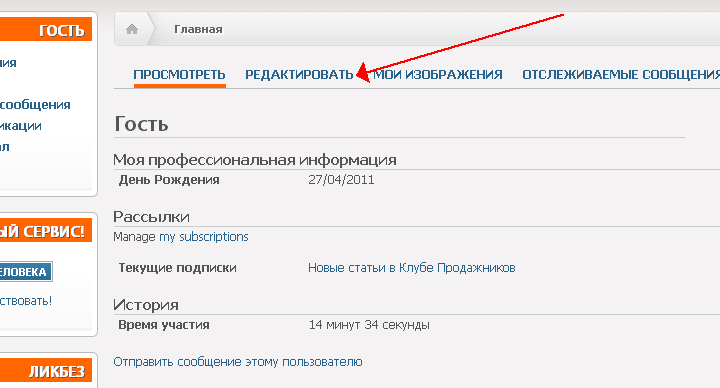This screenshot has height=388, width=720.
Task: Click Отправить сообщение этому пользователю link
Action: pos(238,362)
